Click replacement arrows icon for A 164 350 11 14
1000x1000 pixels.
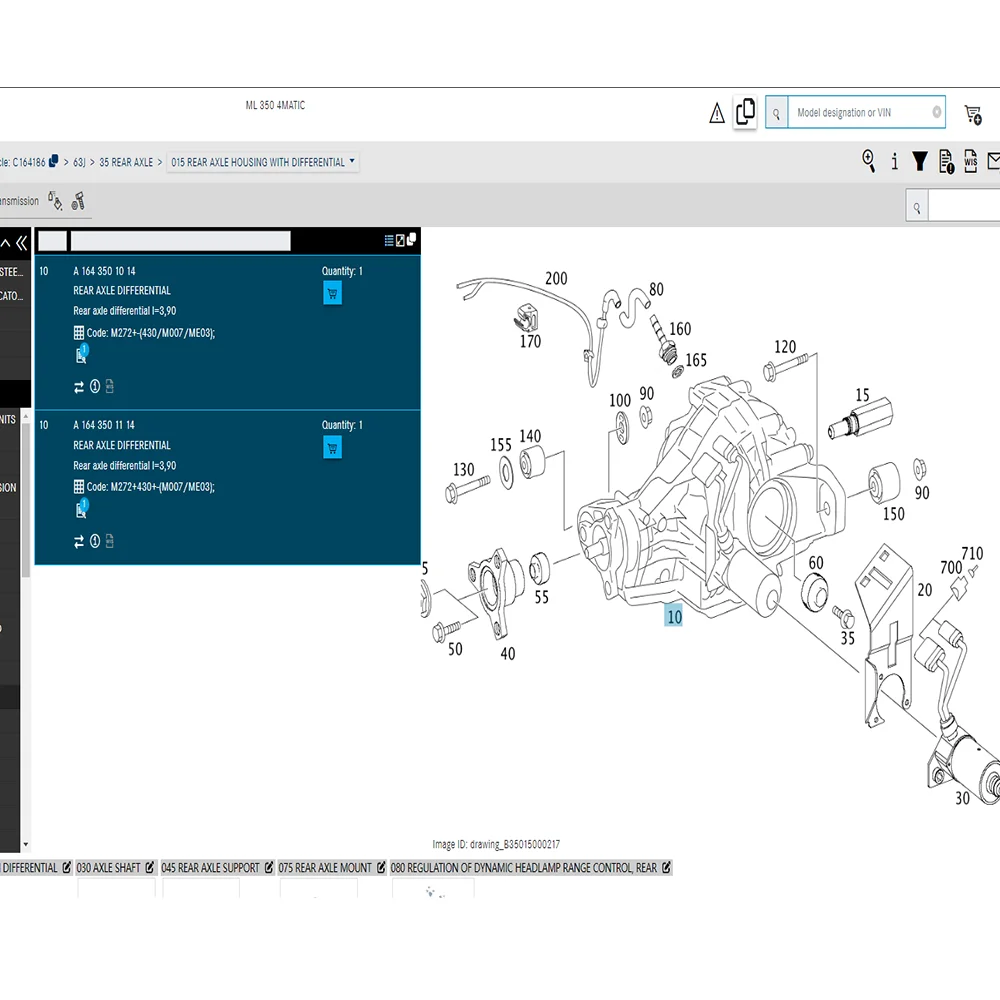tap(79, 541)
